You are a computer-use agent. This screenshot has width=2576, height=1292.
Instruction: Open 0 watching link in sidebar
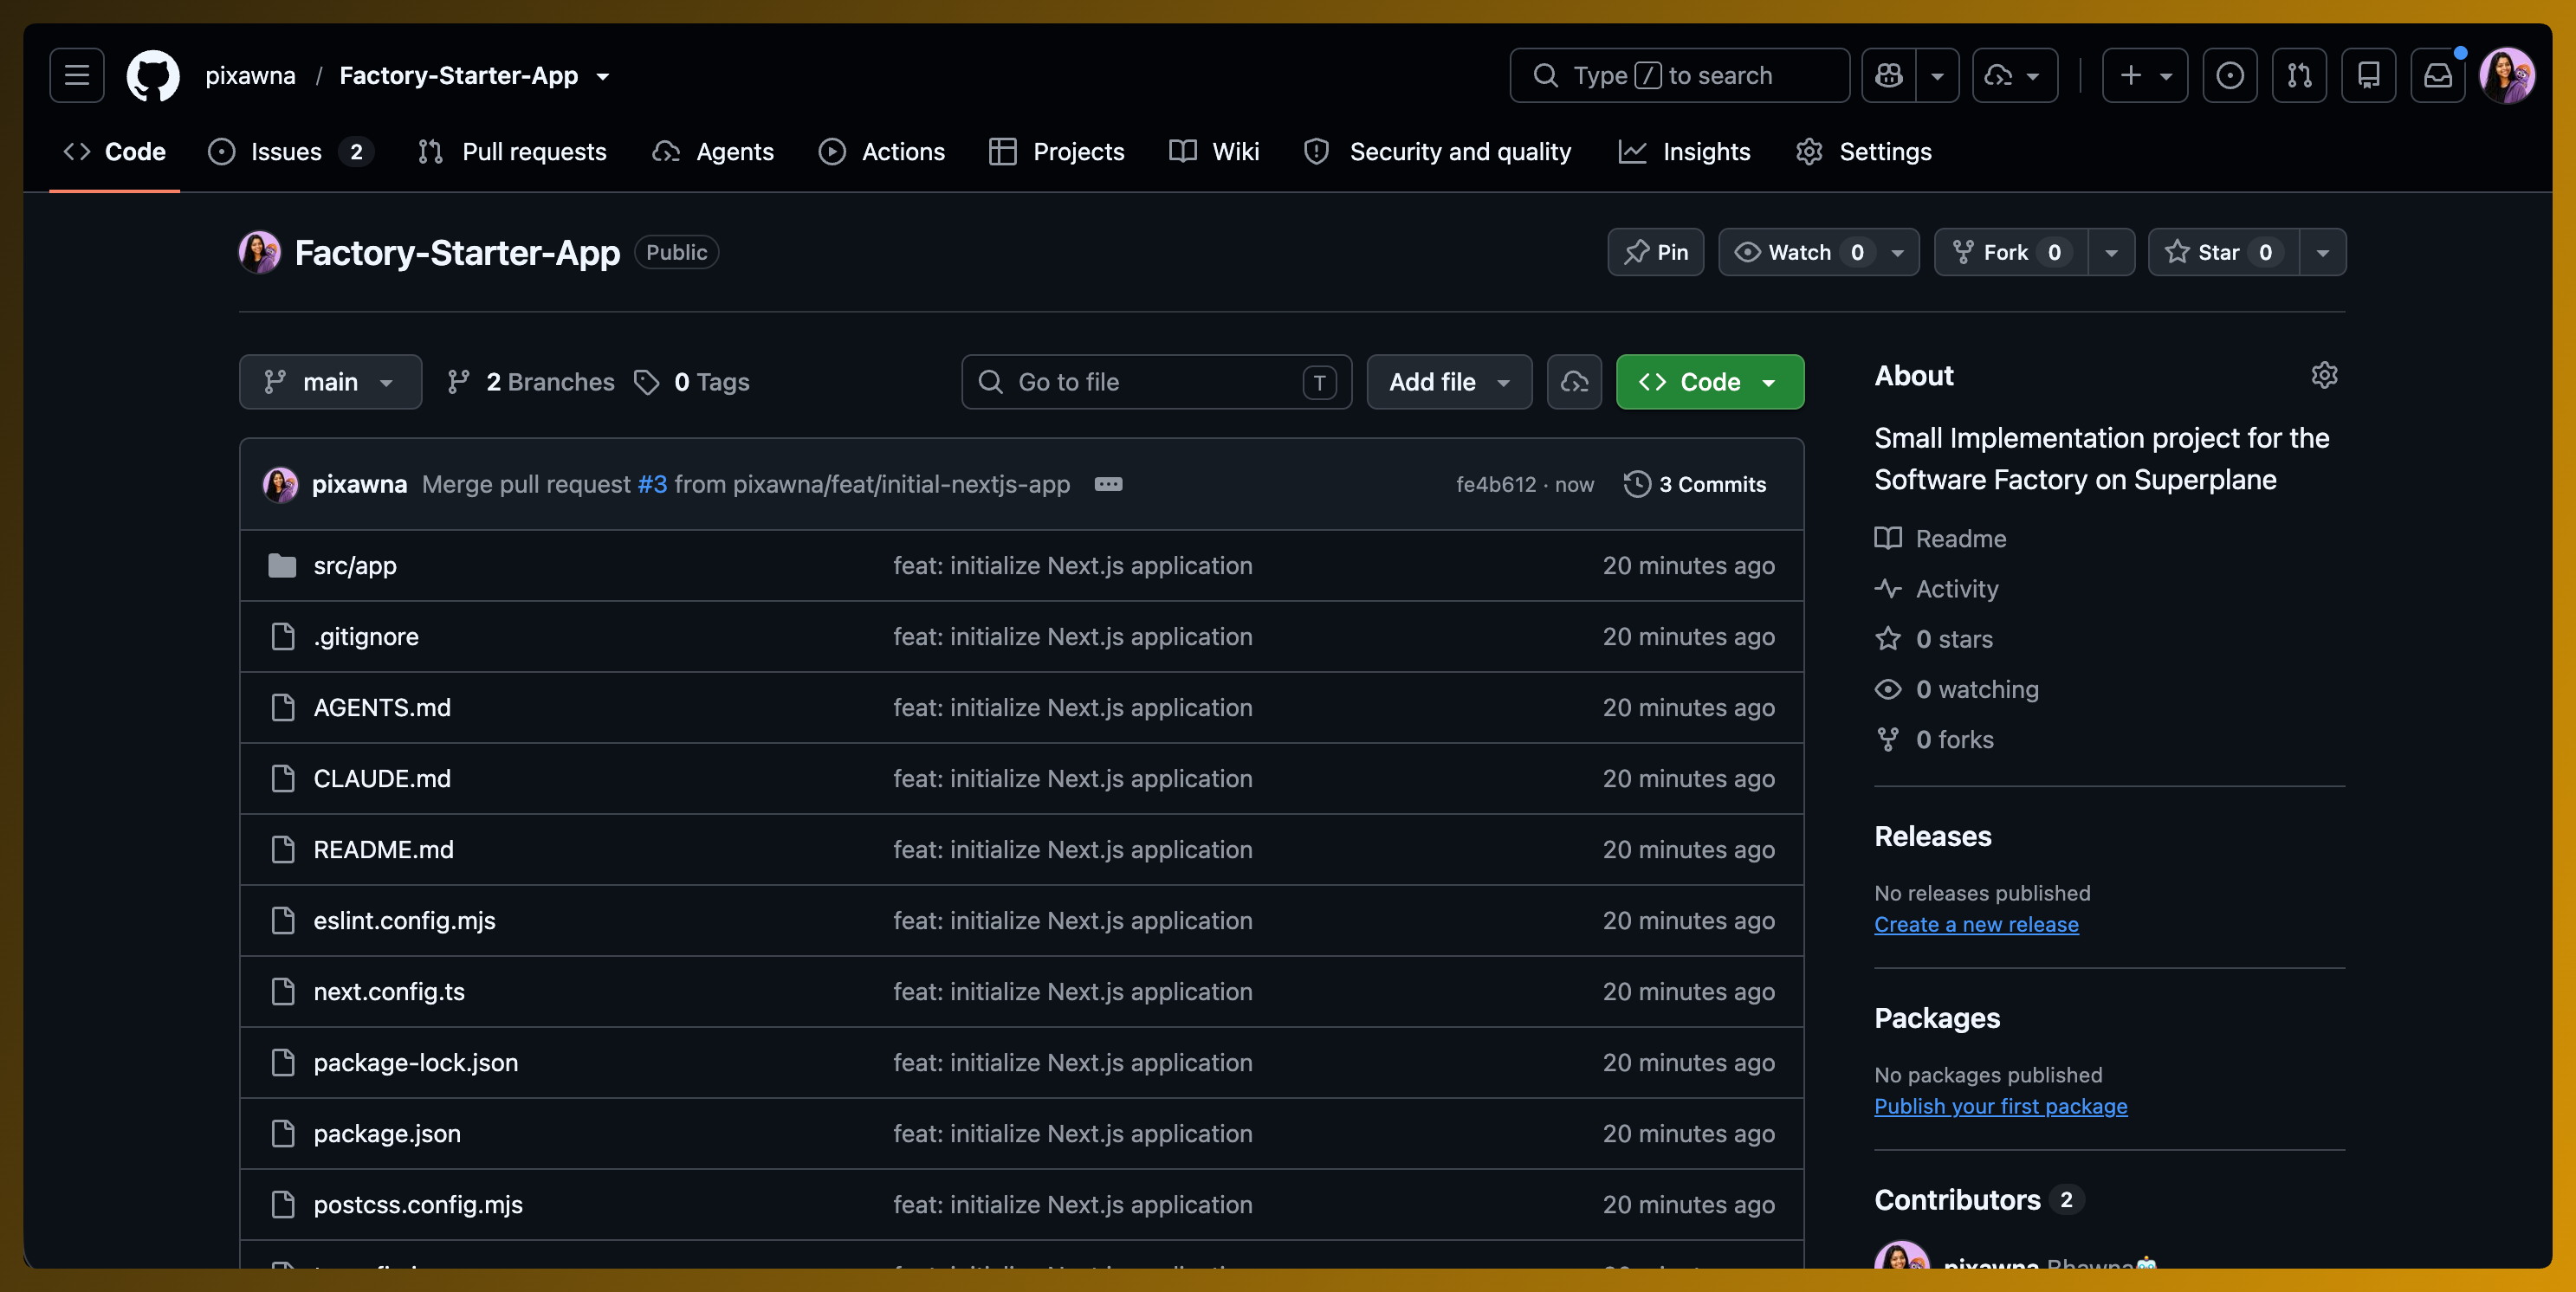pyautogui.click(x=1957, y=688)
